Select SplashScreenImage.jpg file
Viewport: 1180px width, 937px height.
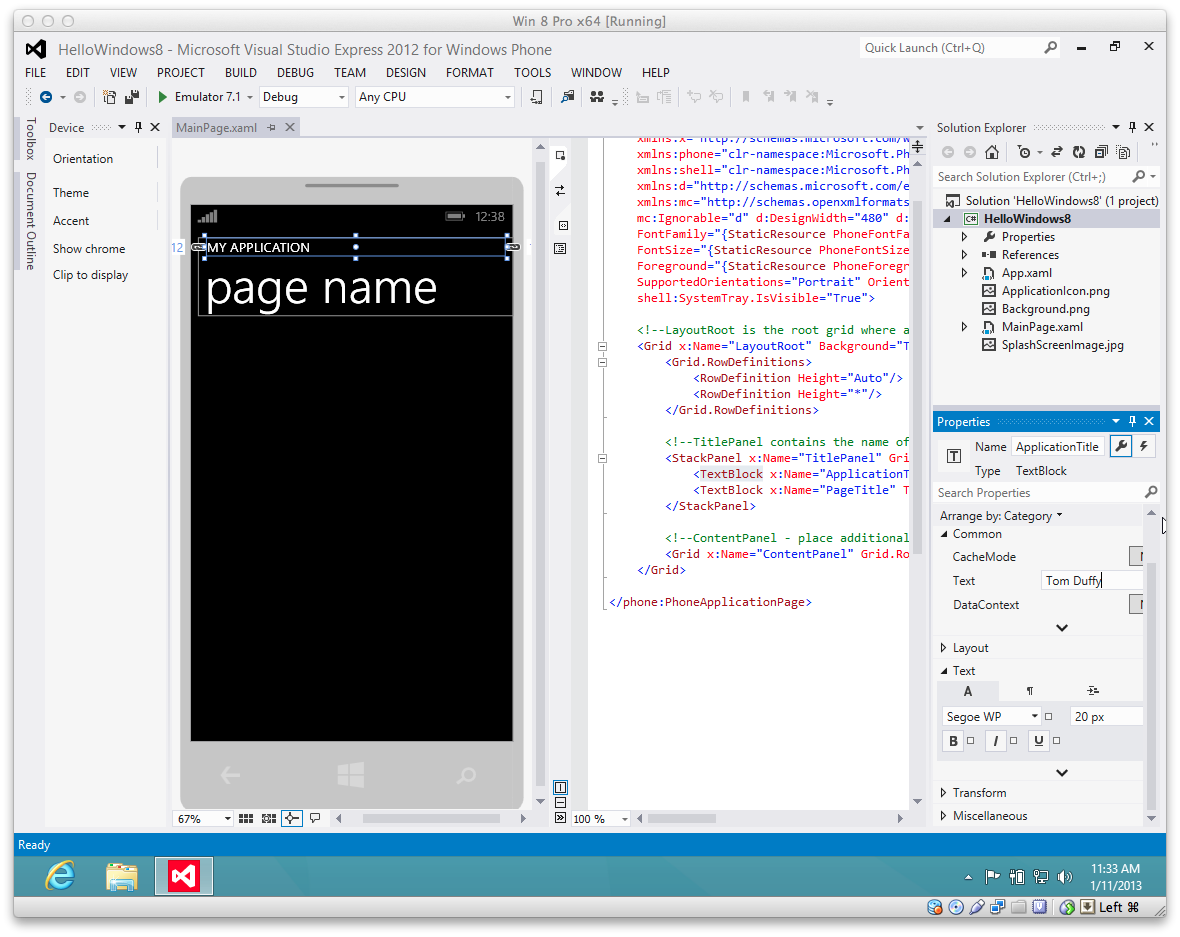tap(1062, 345)
